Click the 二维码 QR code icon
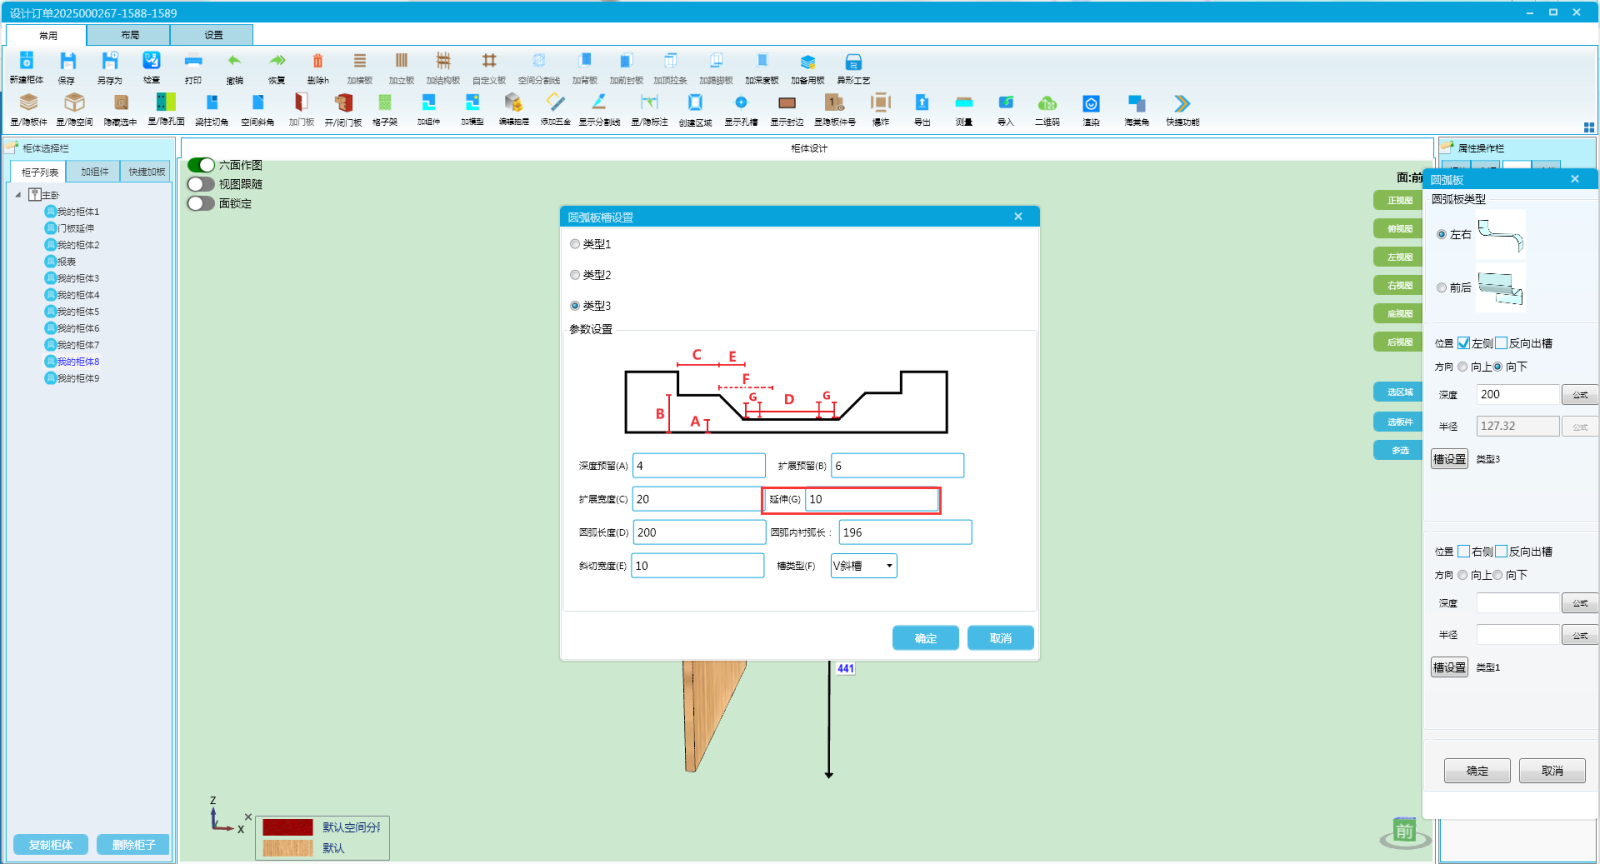 pos(1047,103)
